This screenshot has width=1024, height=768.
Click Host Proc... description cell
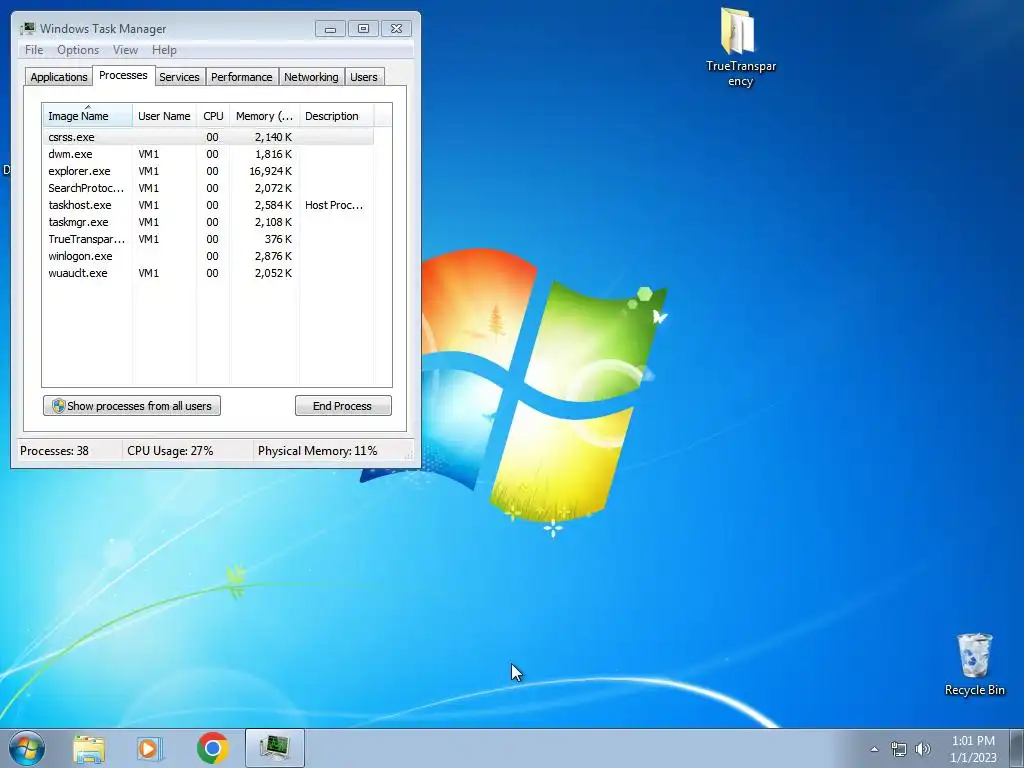pyautogui.click(x=334, y=205)
